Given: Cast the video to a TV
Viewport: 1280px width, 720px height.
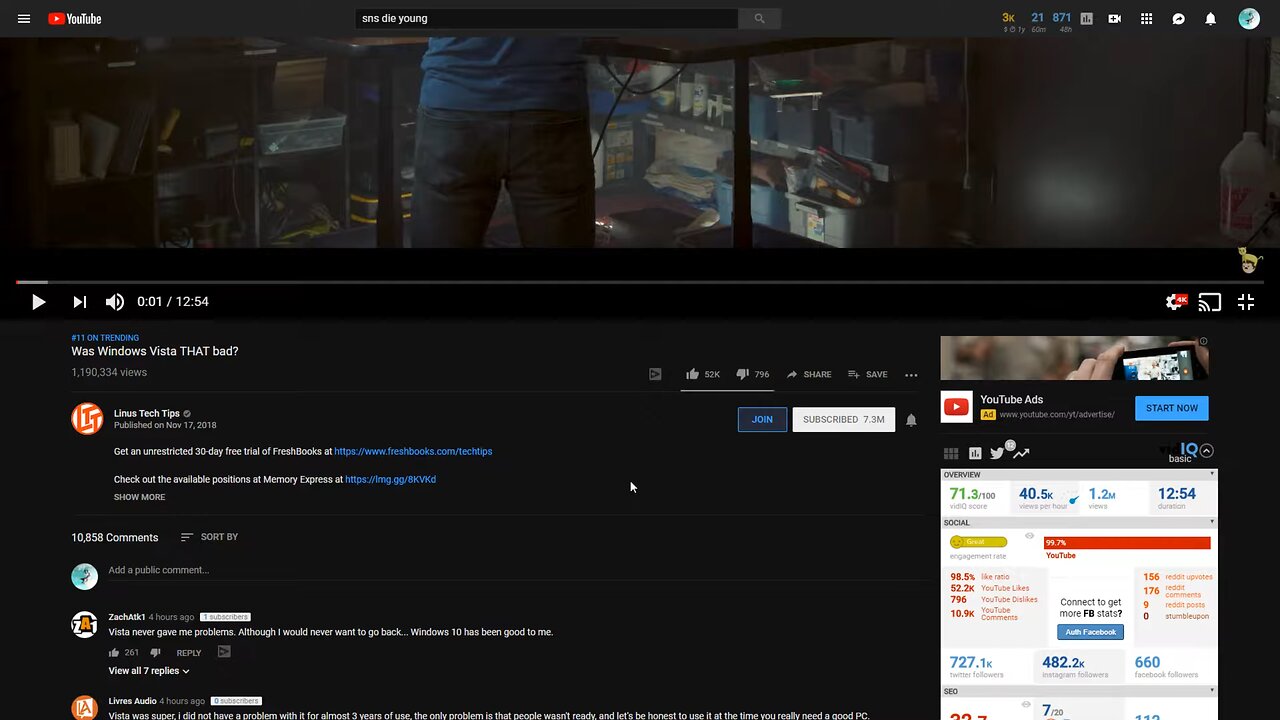Looking at the screenshot, I should pos(1210,302).
